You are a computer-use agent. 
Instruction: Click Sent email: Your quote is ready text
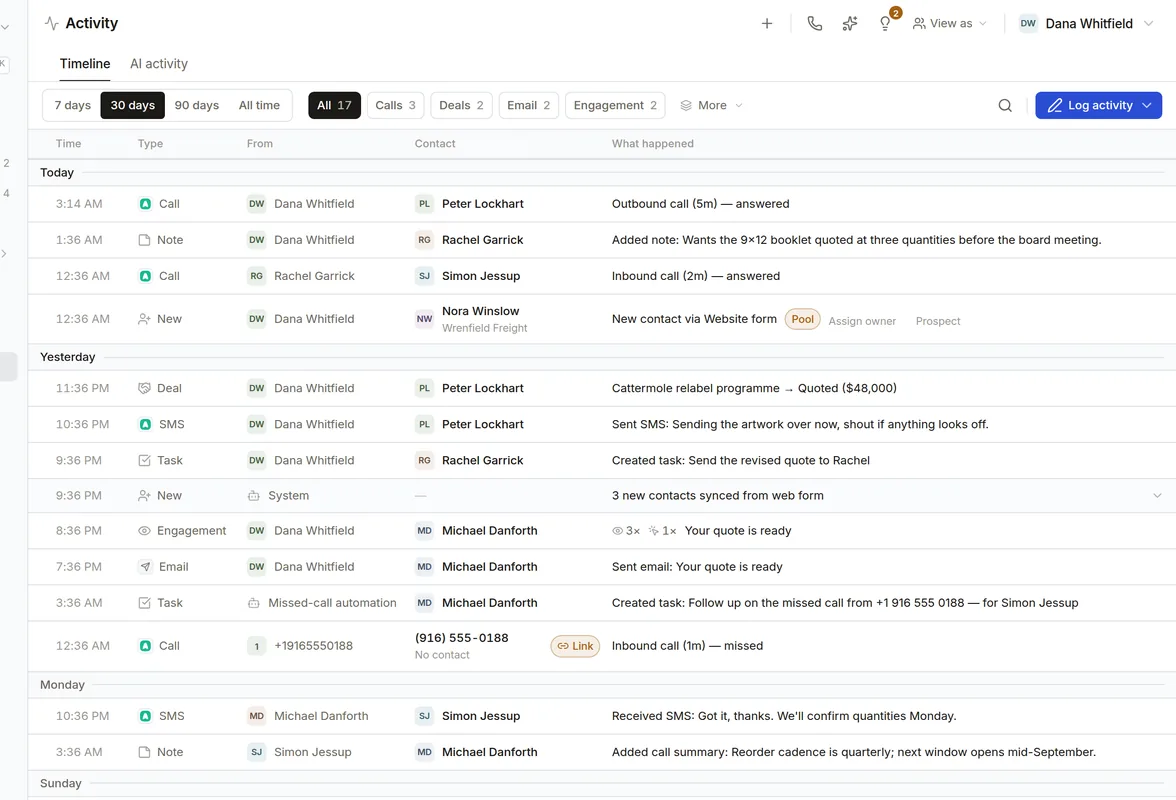(x=697, y=567)
